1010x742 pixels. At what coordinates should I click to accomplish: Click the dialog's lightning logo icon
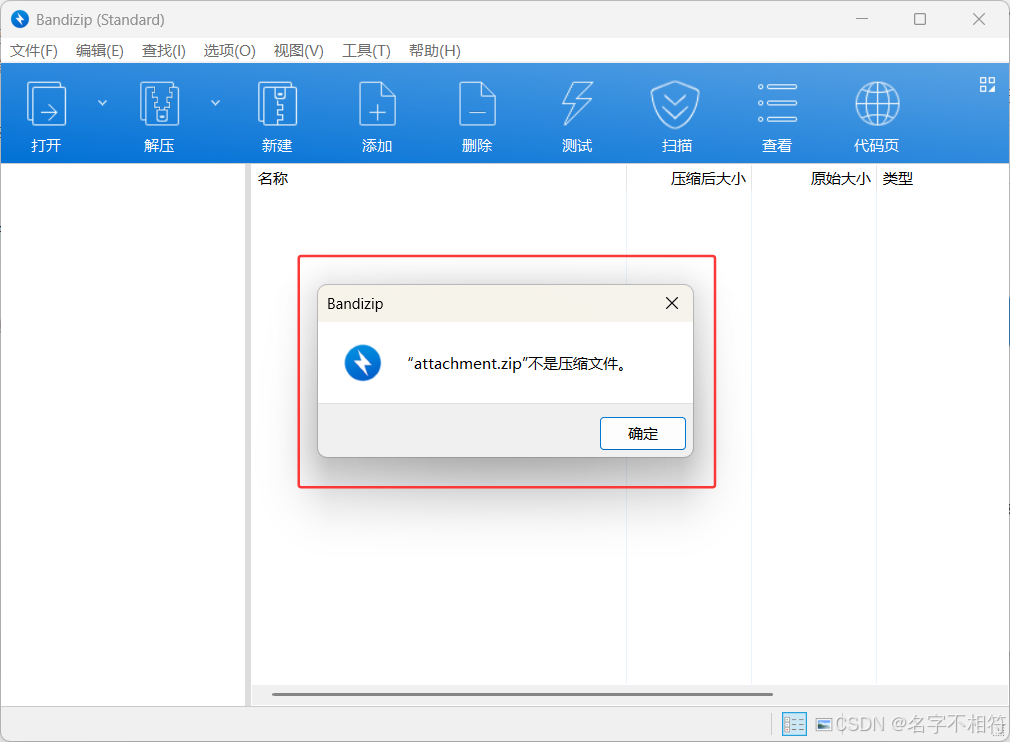point(363,363)
